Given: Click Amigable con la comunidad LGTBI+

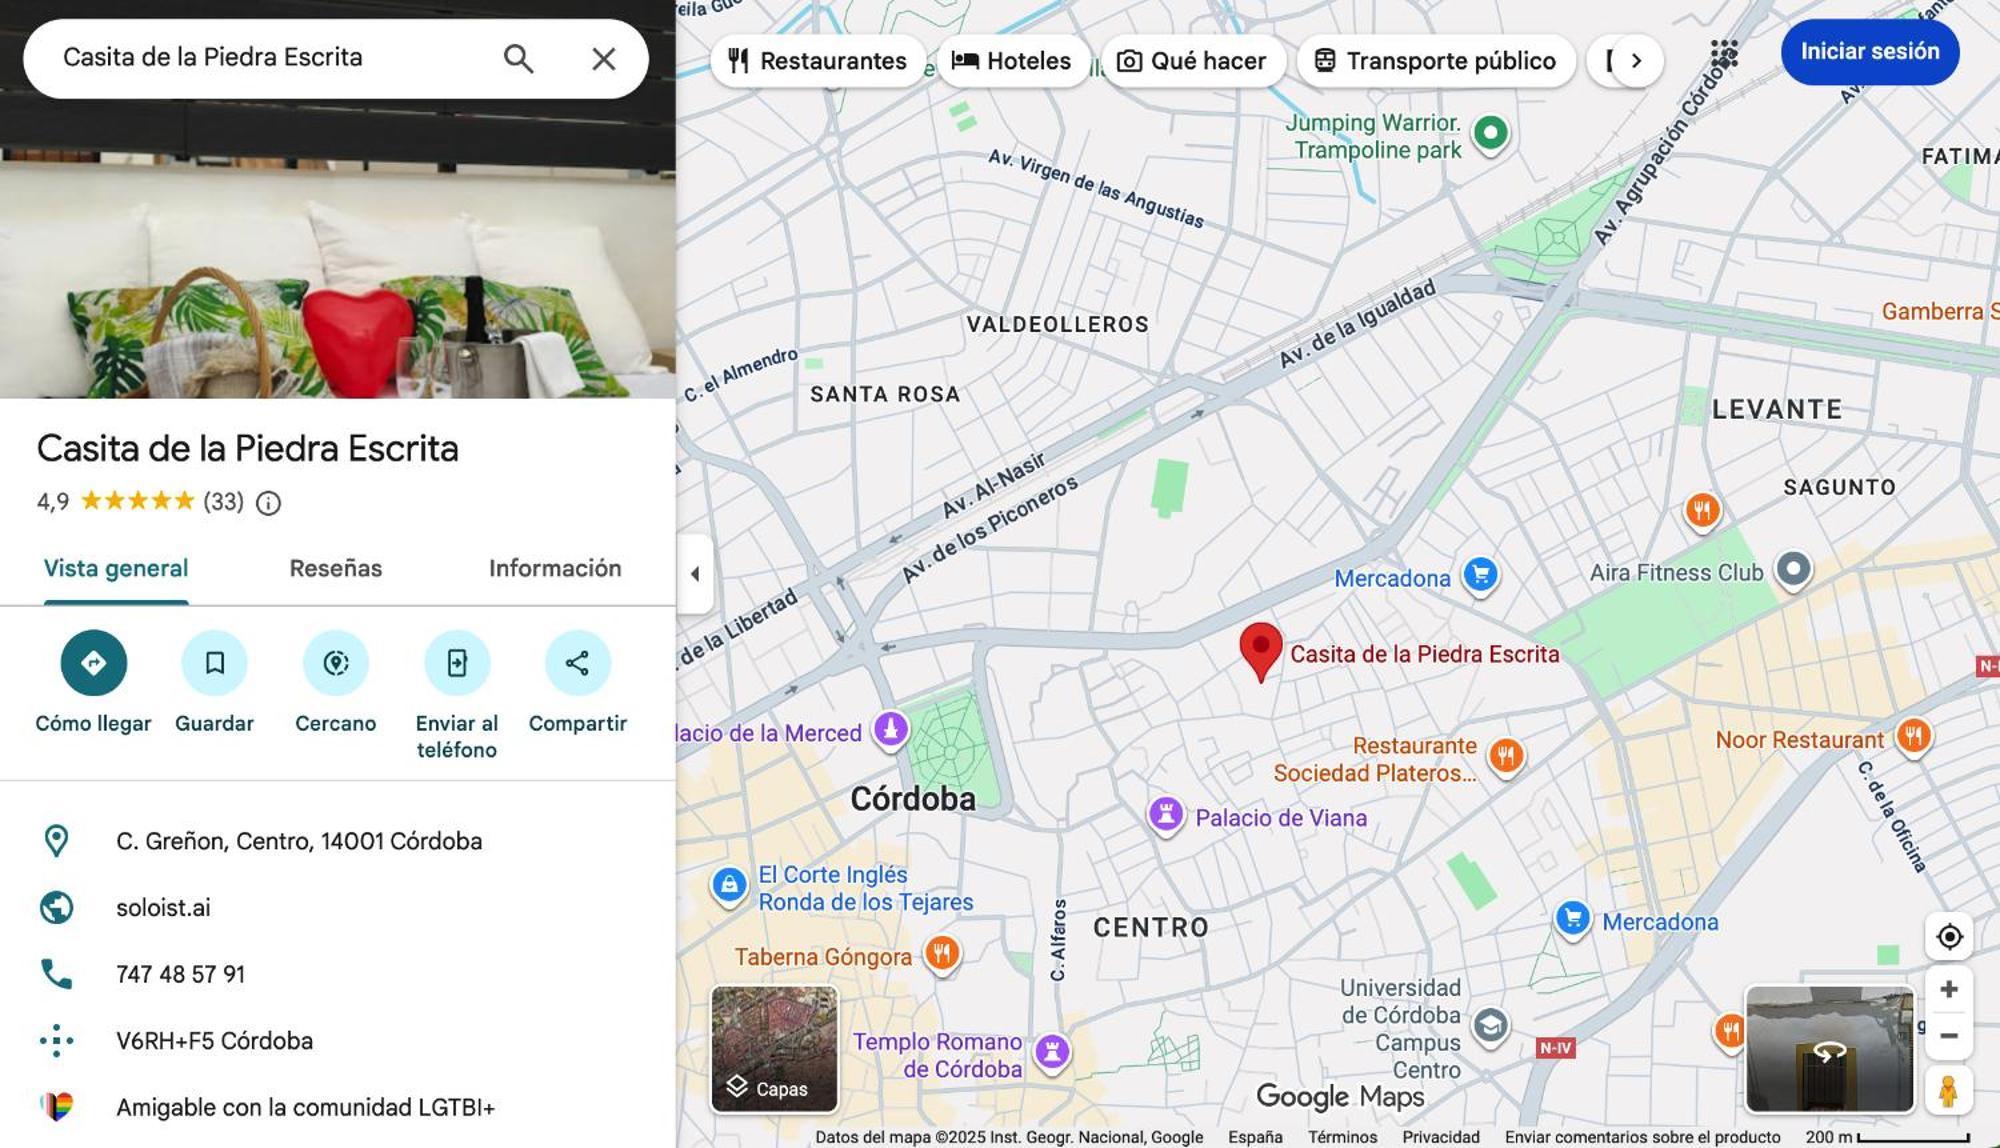Looking at the screenshot, I should click(x=306, y=1107).
